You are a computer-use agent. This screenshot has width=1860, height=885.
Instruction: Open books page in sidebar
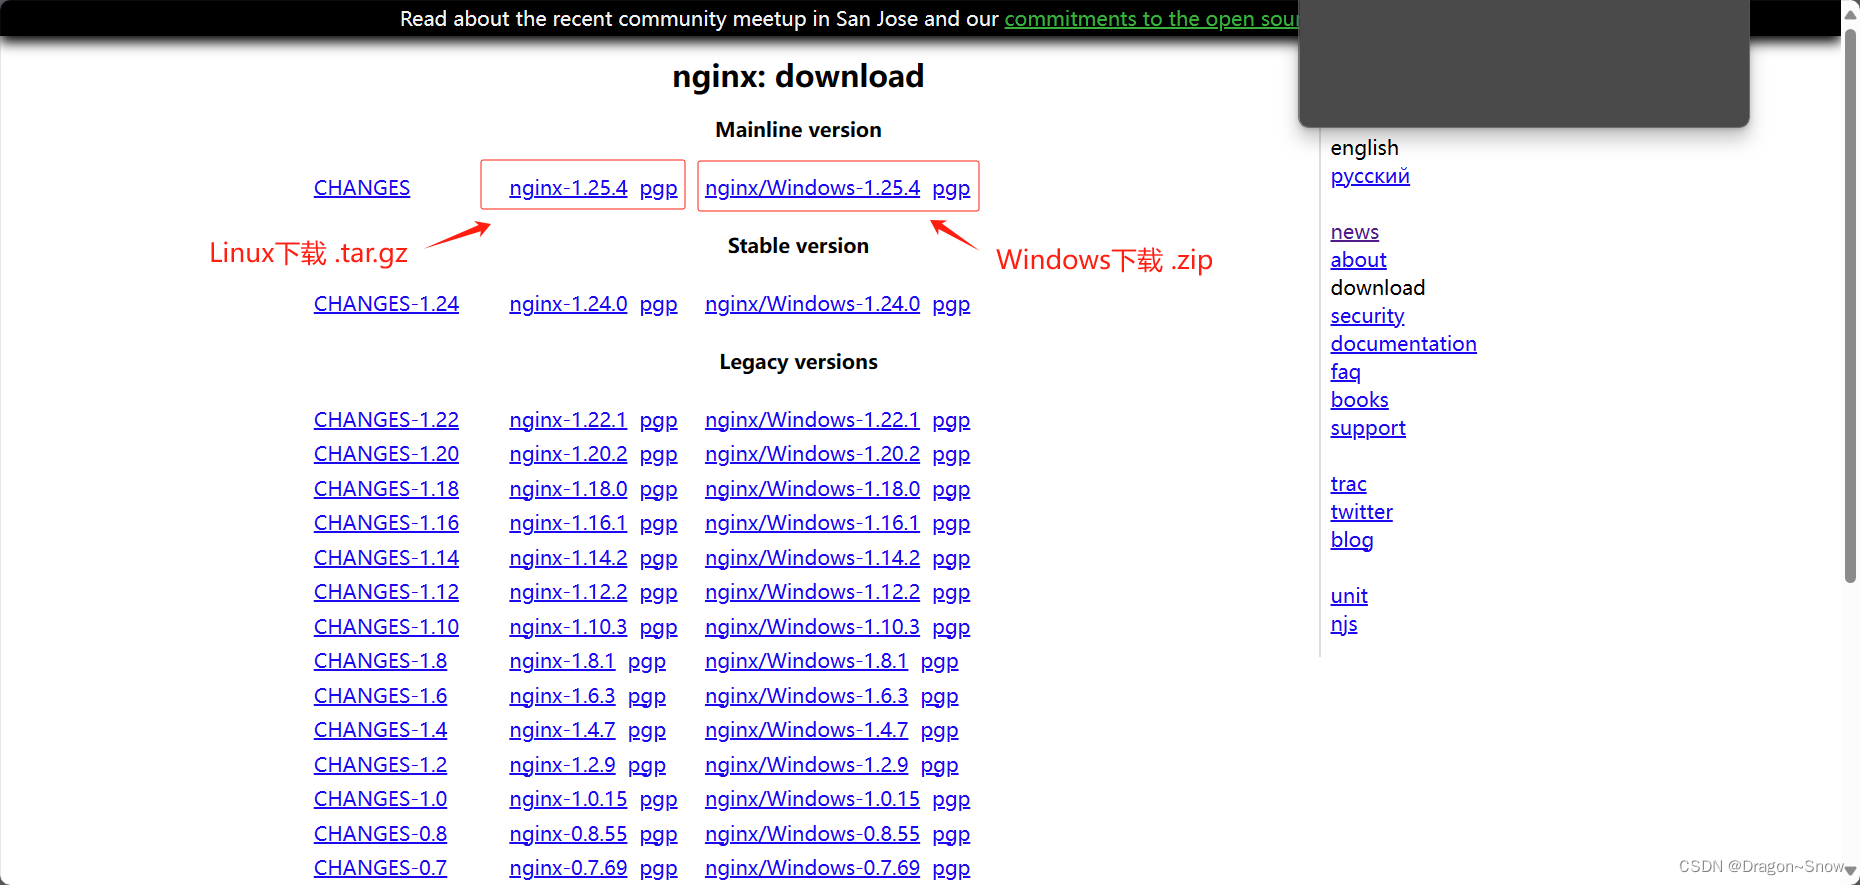pos(1359,400)
